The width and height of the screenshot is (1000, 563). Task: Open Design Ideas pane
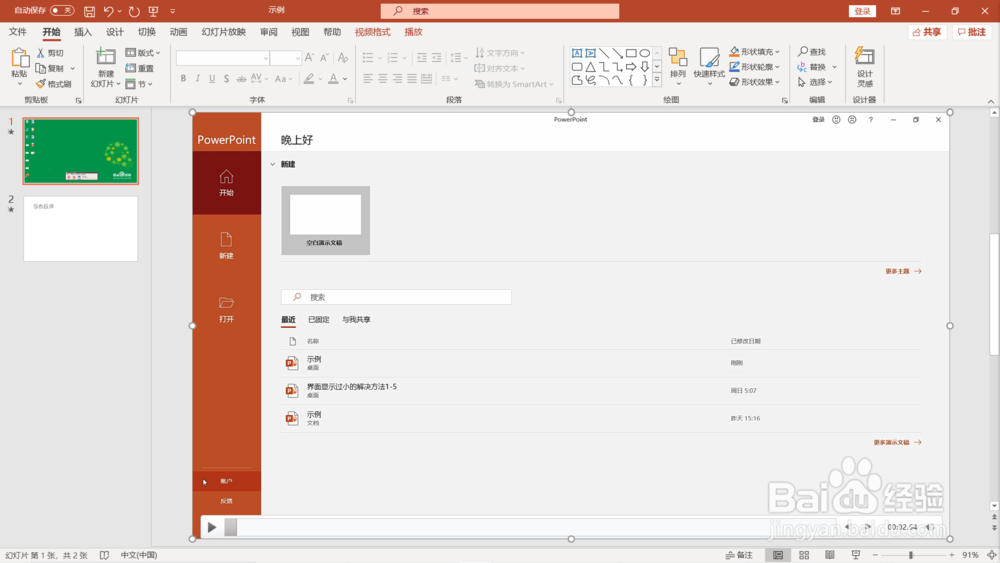865,66
